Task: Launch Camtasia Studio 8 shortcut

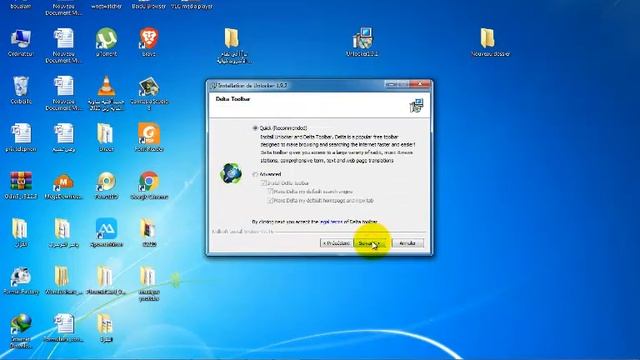Action: click(149, 93)
